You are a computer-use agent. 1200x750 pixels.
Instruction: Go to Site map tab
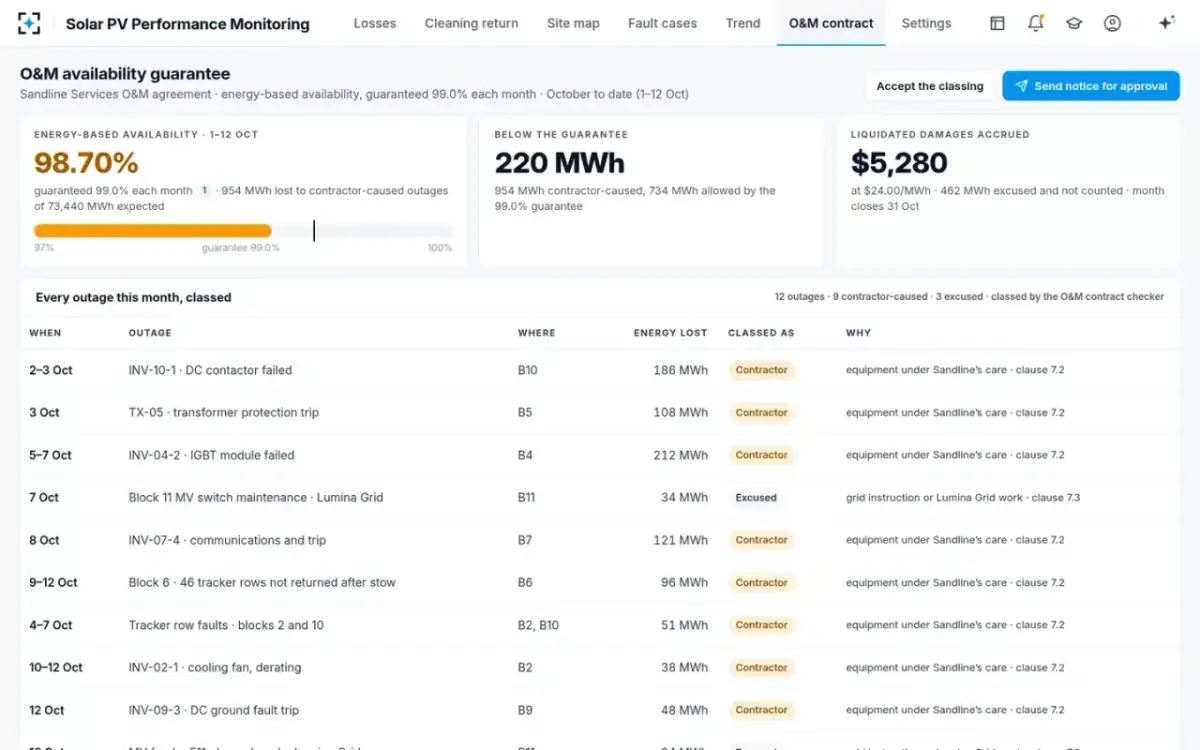pyautogui.click(x=573, y=23)
